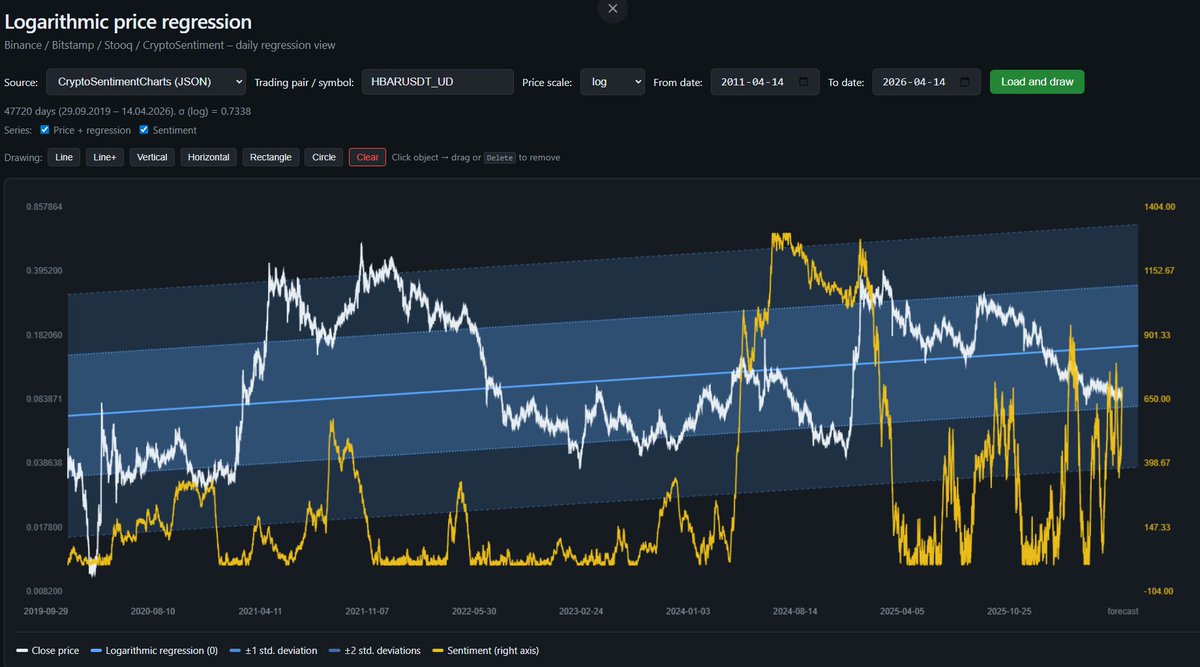The image size is (1200, 667).
Task: Select the Rectangle drawing tool
Action: [271, 157]
